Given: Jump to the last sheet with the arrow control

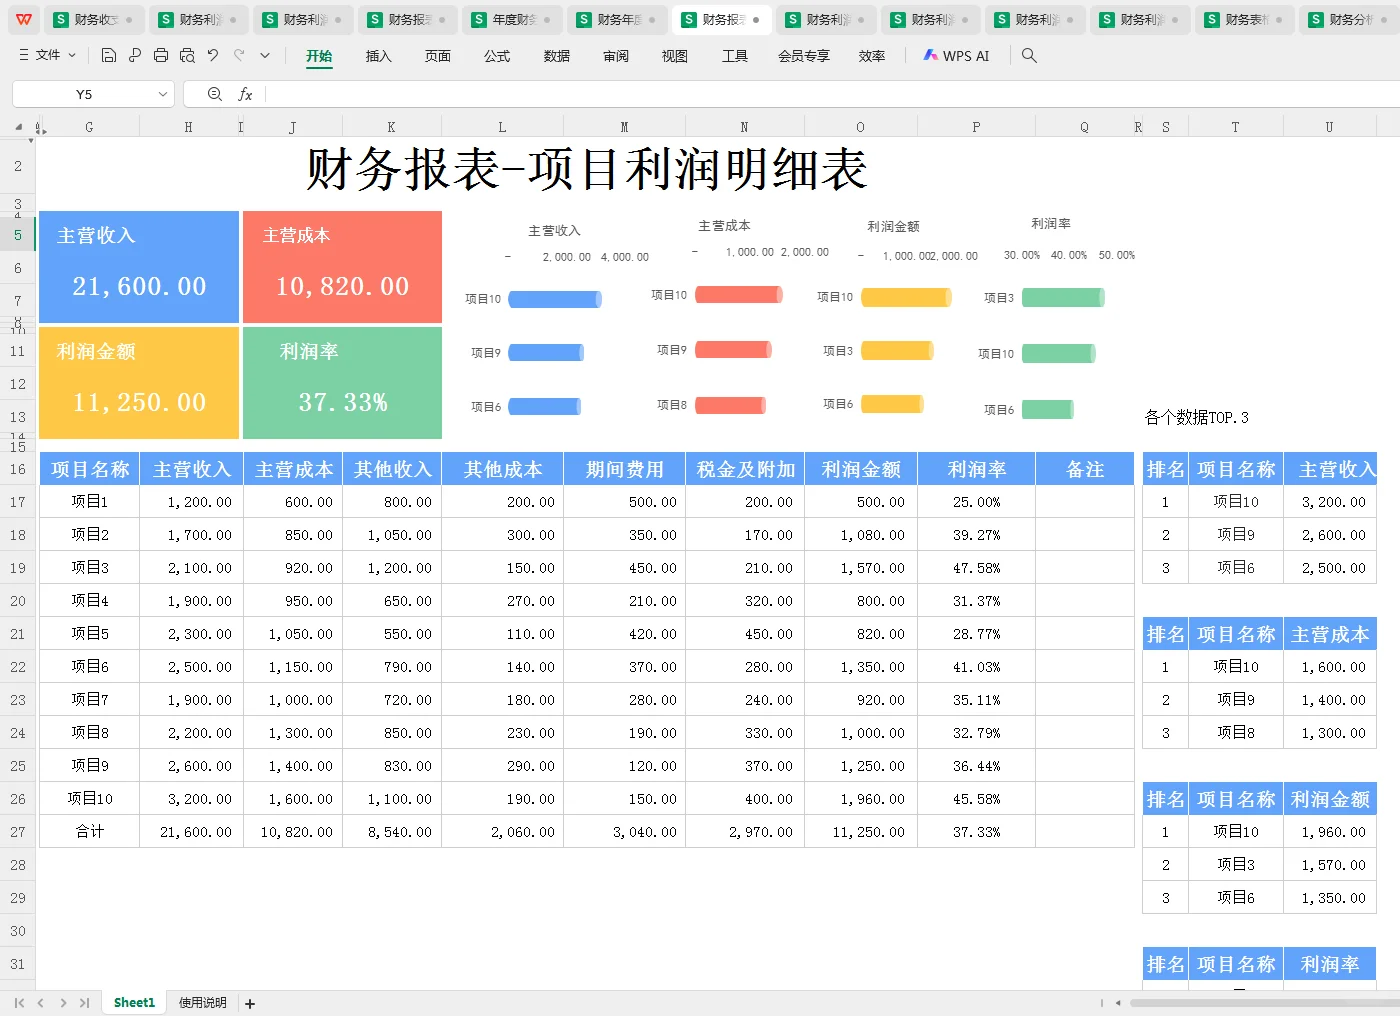Looking at the screenshot, I should 85,1003.
